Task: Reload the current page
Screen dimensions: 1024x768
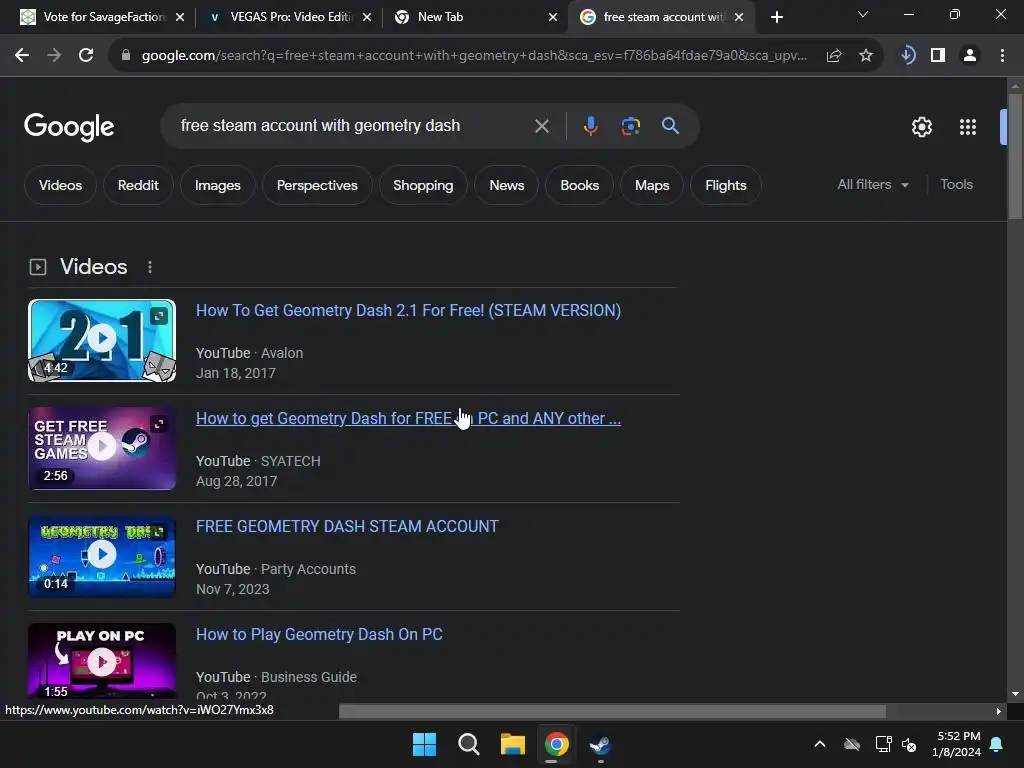Action: click(x=86, y=56)
